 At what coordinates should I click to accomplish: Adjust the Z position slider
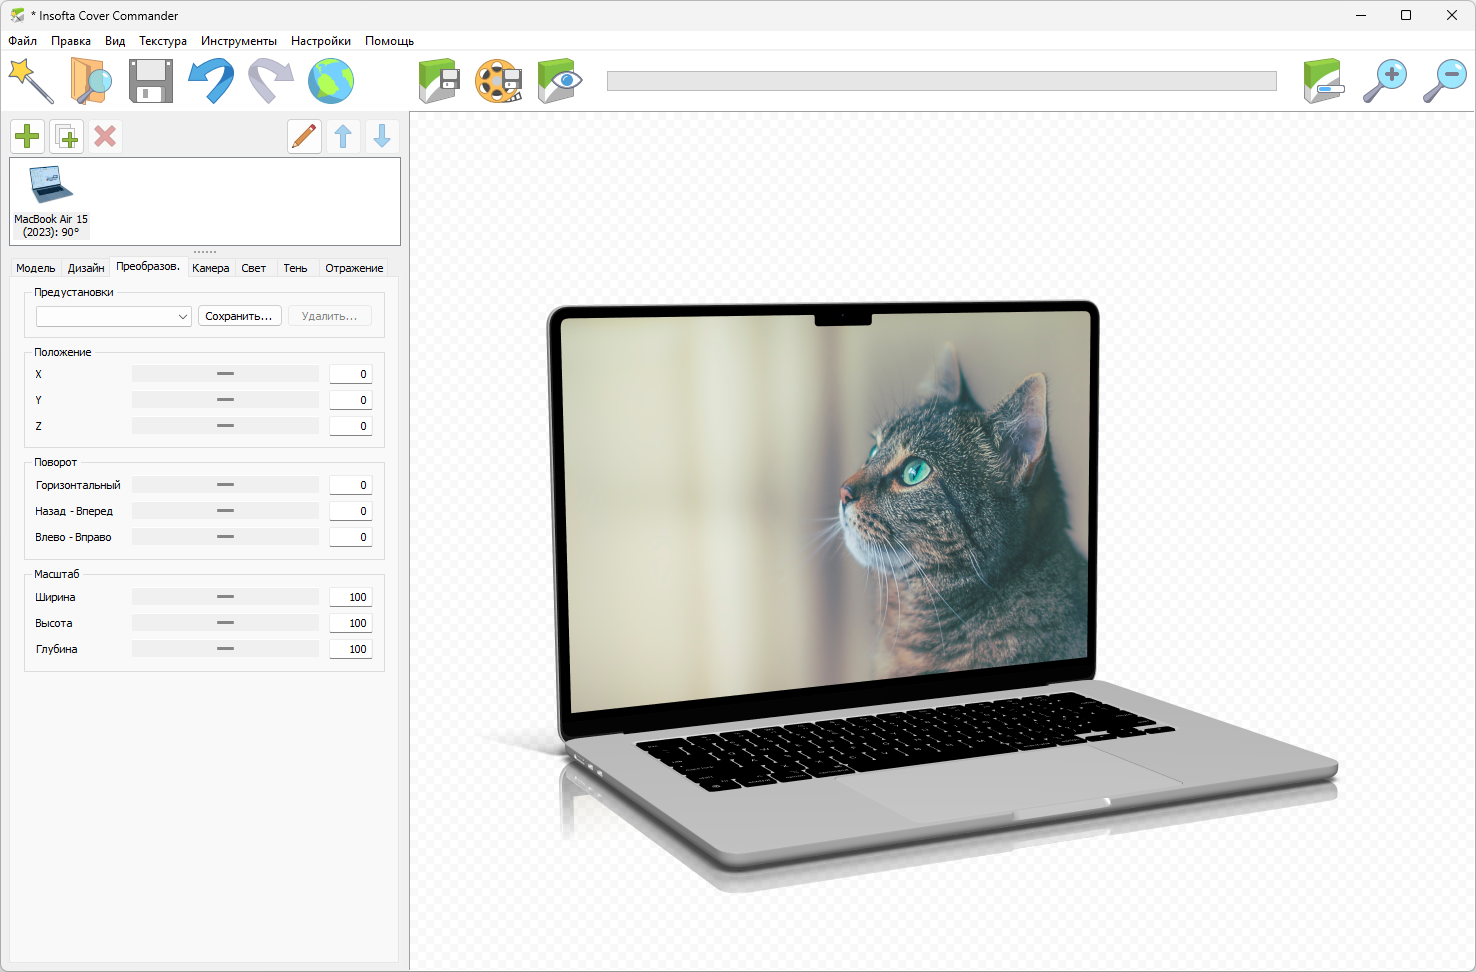click(x=225, y=426)
